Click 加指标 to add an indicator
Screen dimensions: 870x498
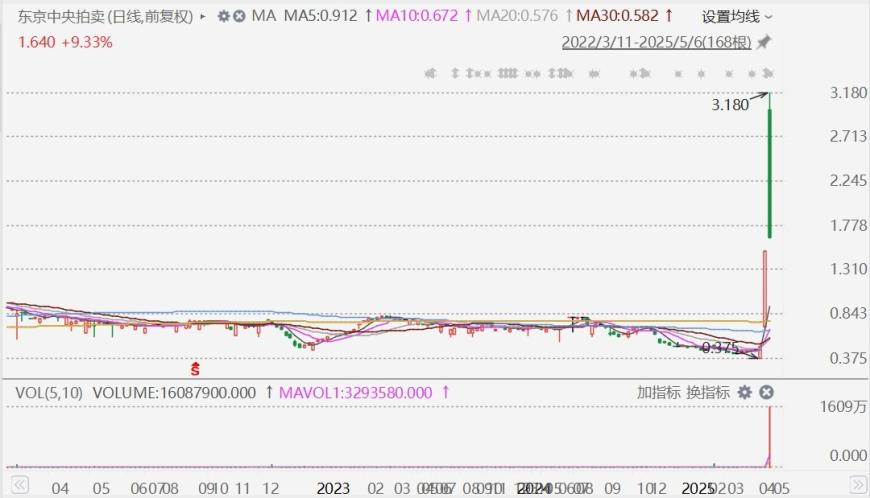pyautogui.click(x=659, y=393)
